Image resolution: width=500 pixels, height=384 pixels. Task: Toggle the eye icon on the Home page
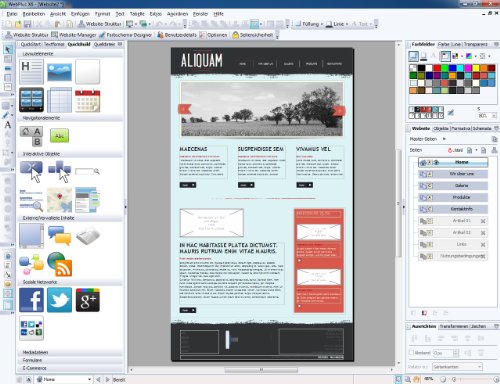point(436,162)
